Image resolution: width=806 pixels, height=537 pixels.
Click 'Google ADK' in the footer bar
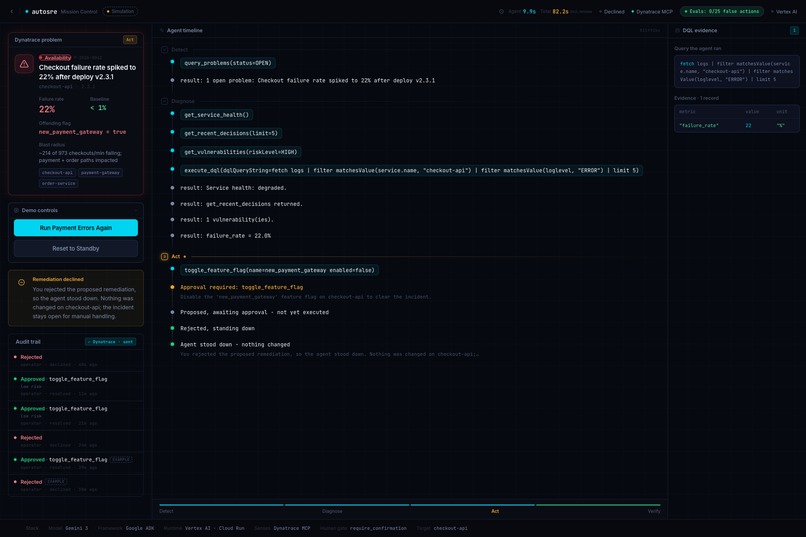coord(140,528)
